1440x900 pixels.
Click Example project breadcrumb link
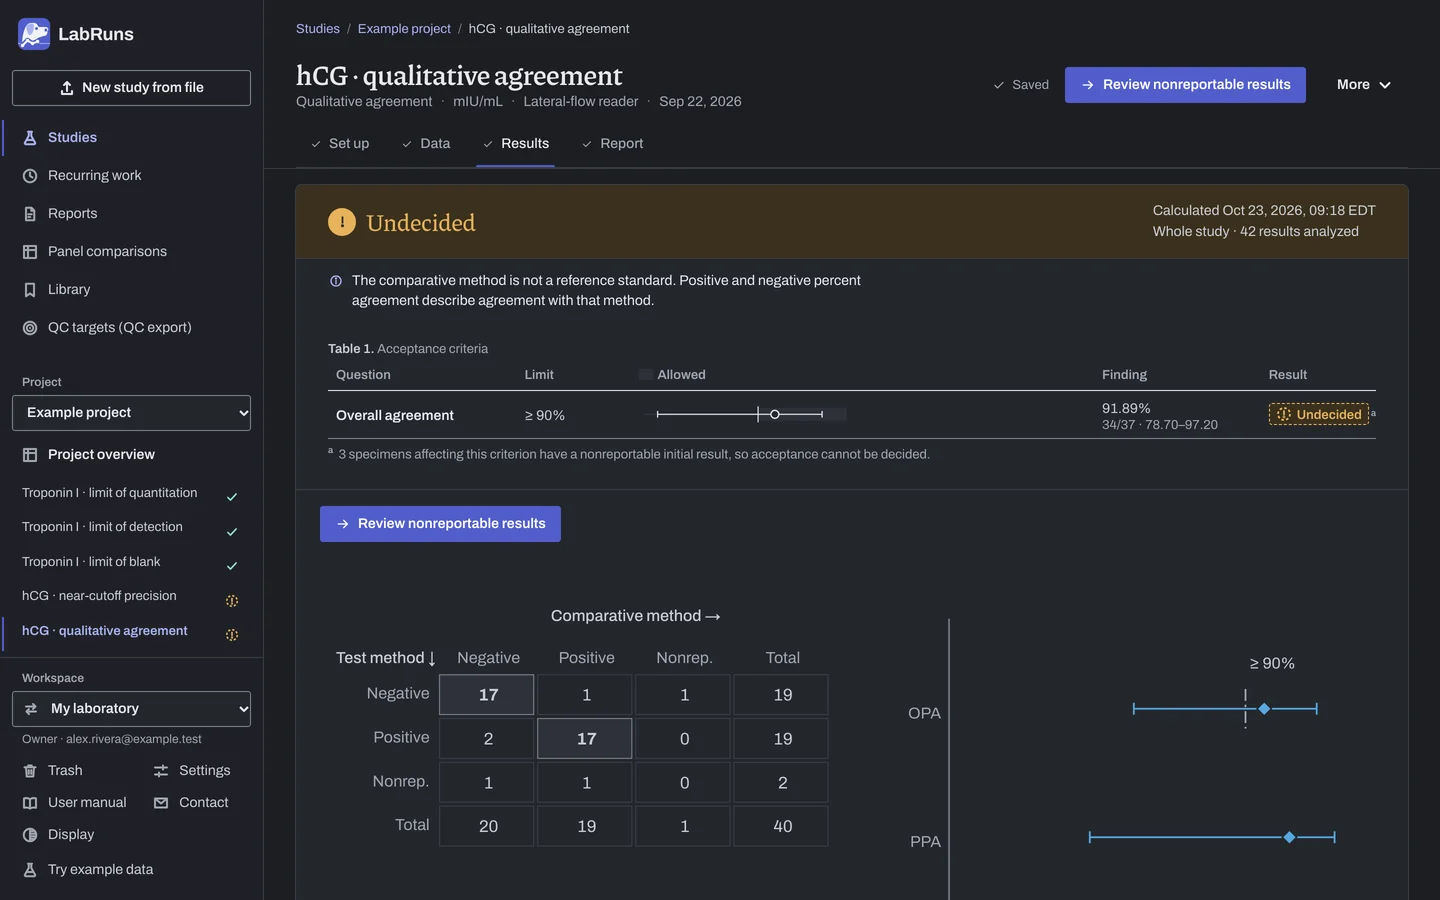point(404,29)
